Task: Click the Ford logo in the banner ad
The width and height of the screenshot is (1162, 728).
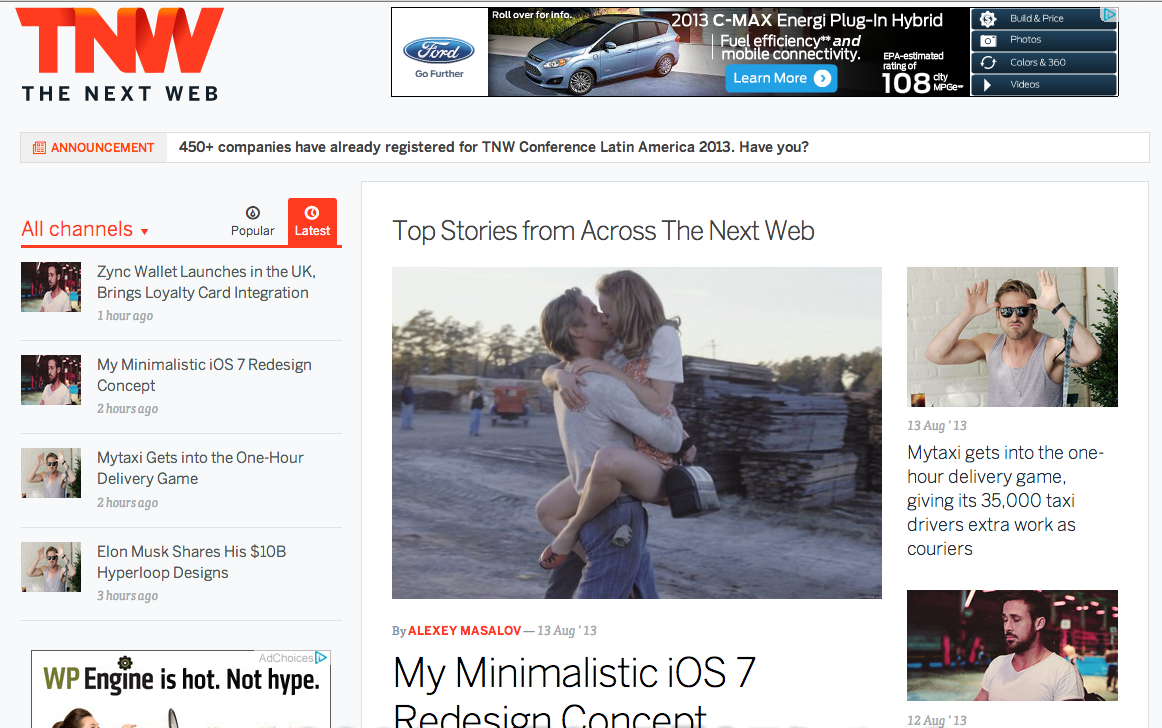Action: [439, 50]
